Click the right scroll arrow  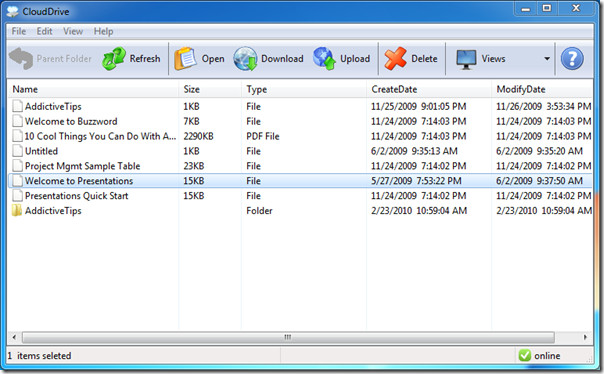(x=585, y=337)
